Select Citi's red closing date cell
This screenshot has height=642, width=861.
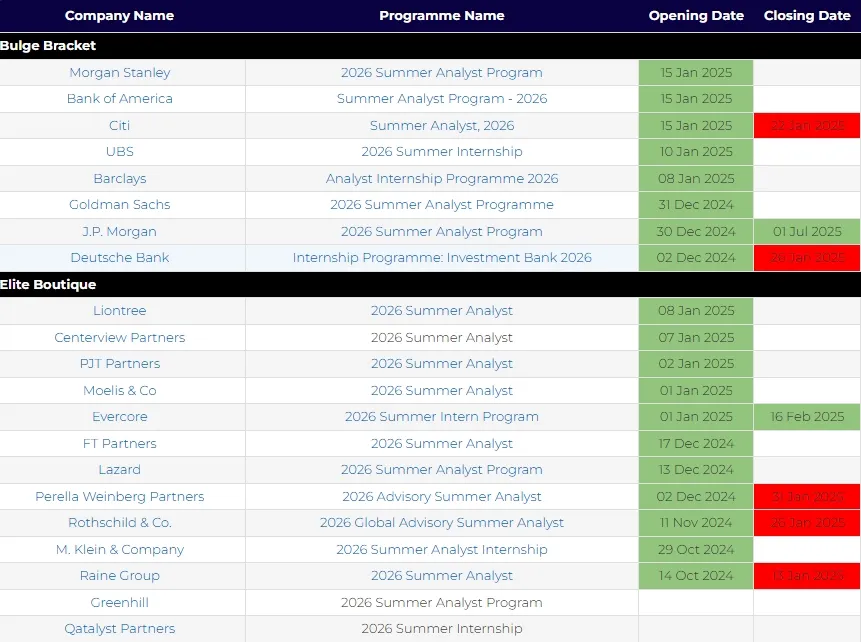click(x=807, y=126)
